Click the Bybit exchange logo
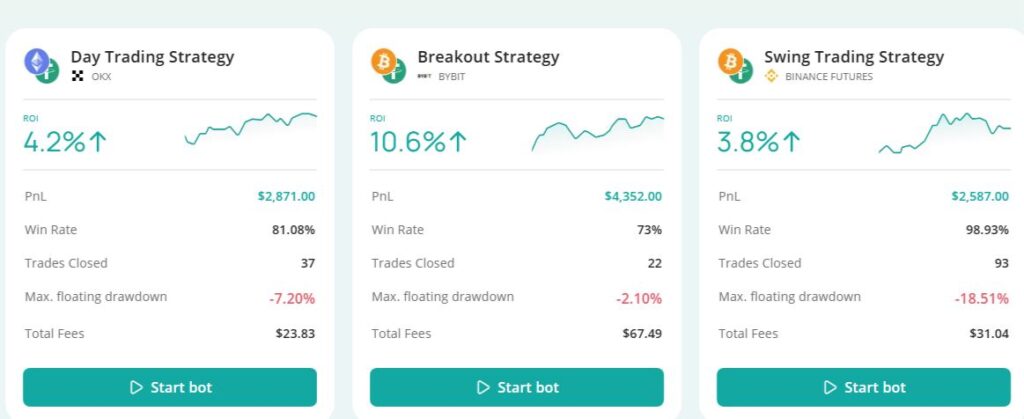The width and height of the screenshot is (1024, 419). click(424, 76)
